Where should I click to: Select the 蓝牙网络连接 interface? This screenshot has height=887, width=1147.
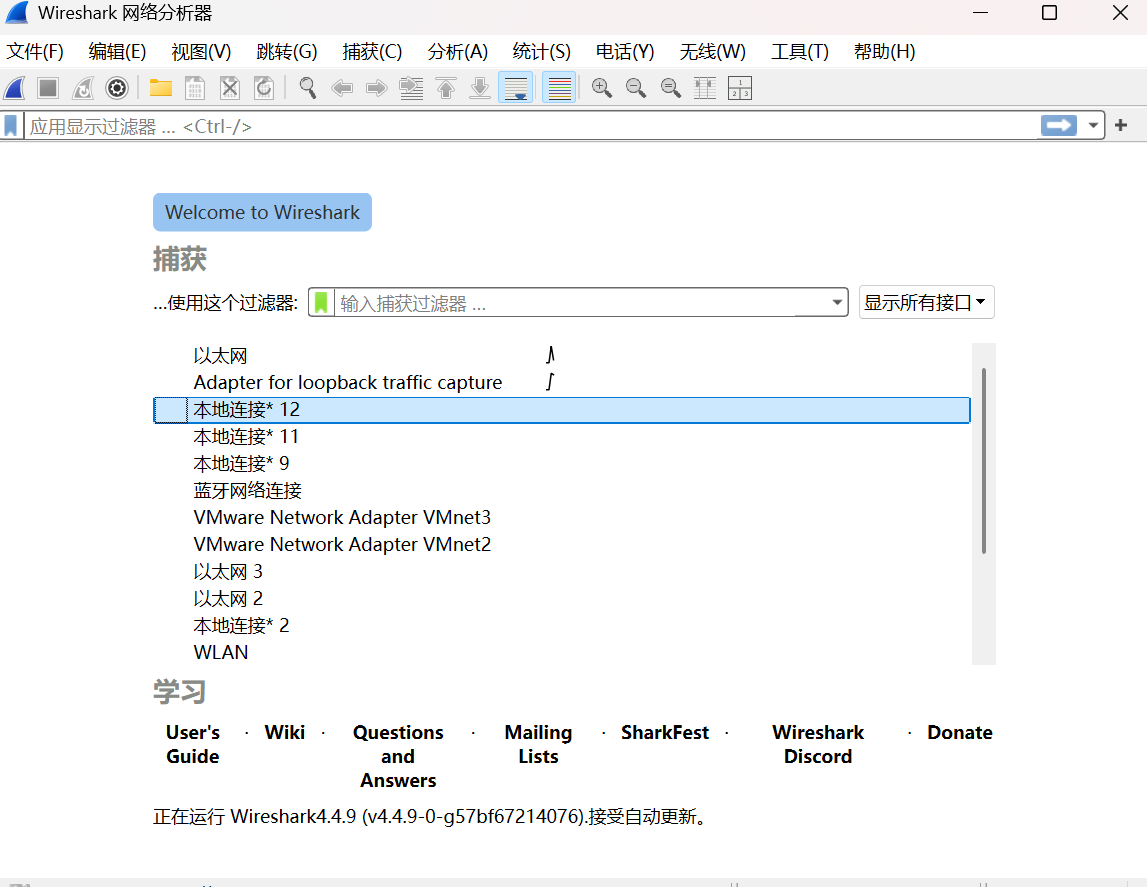pos(562,491)
